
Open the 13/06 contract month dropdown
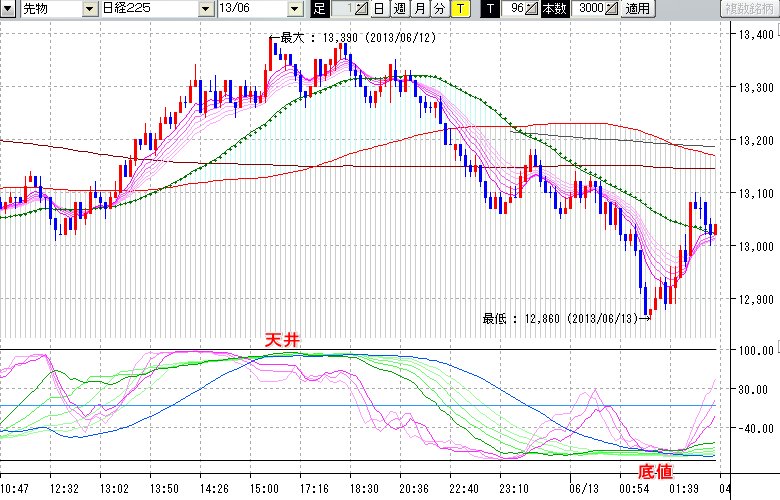(x=294, y=9)
